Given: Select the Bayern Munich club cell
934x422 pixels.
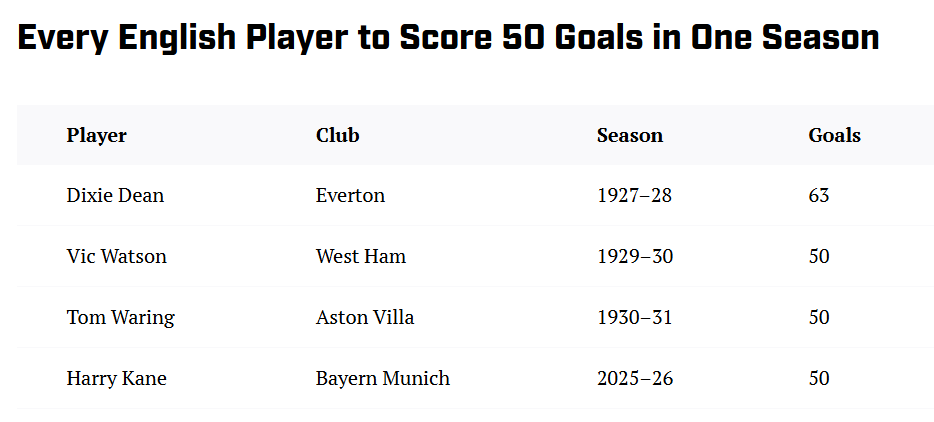Looking at the screenshot, I should (x=383, y=379).
